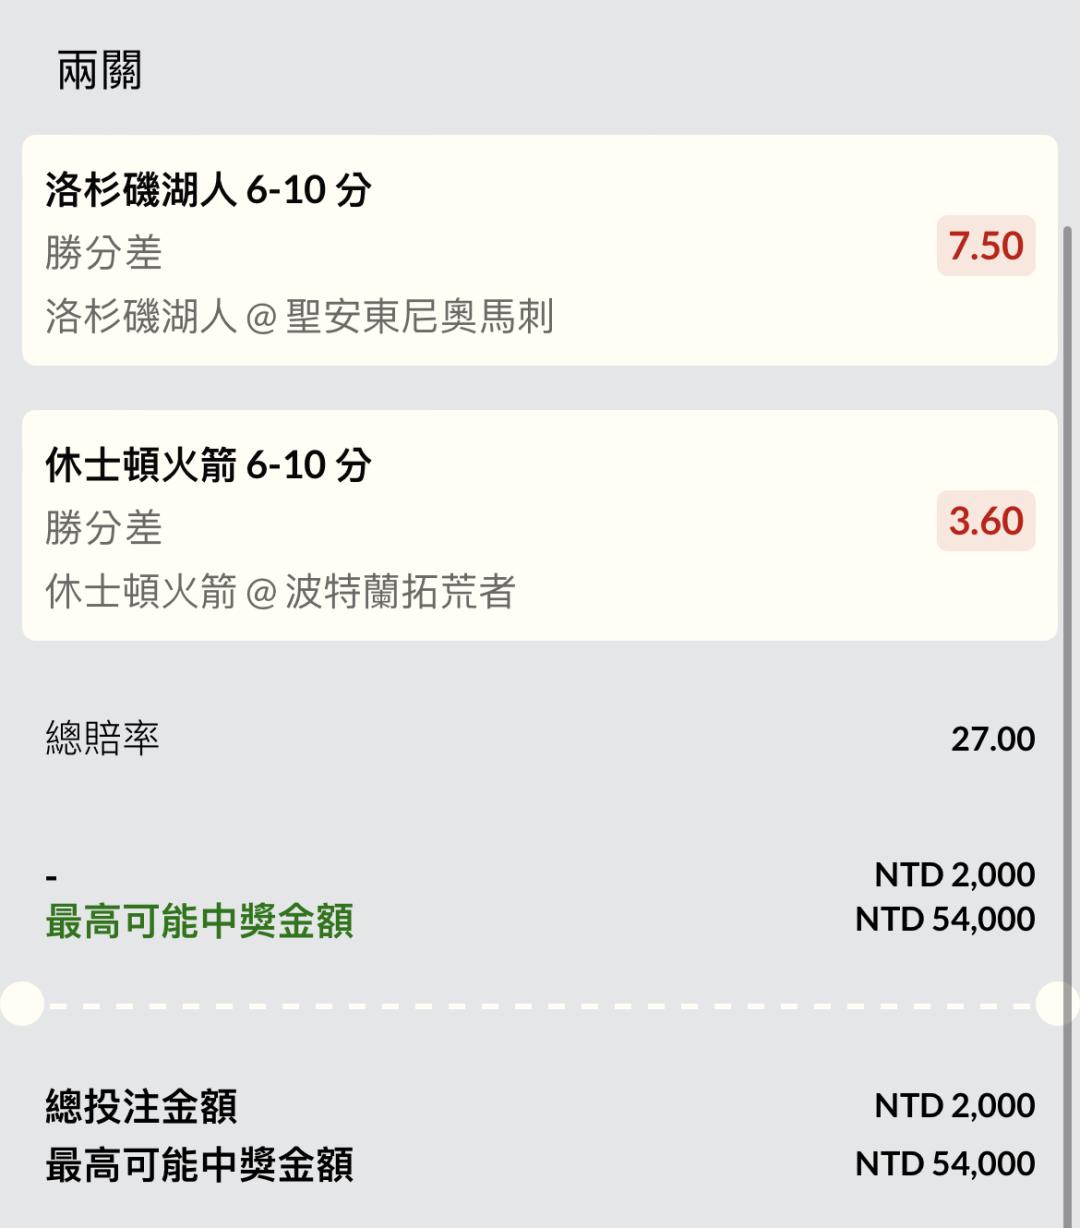Image resolution: width=1080 pixels, height=1228 pixels.
Task: Click the 總投注金額 label
Action: 141,1106
